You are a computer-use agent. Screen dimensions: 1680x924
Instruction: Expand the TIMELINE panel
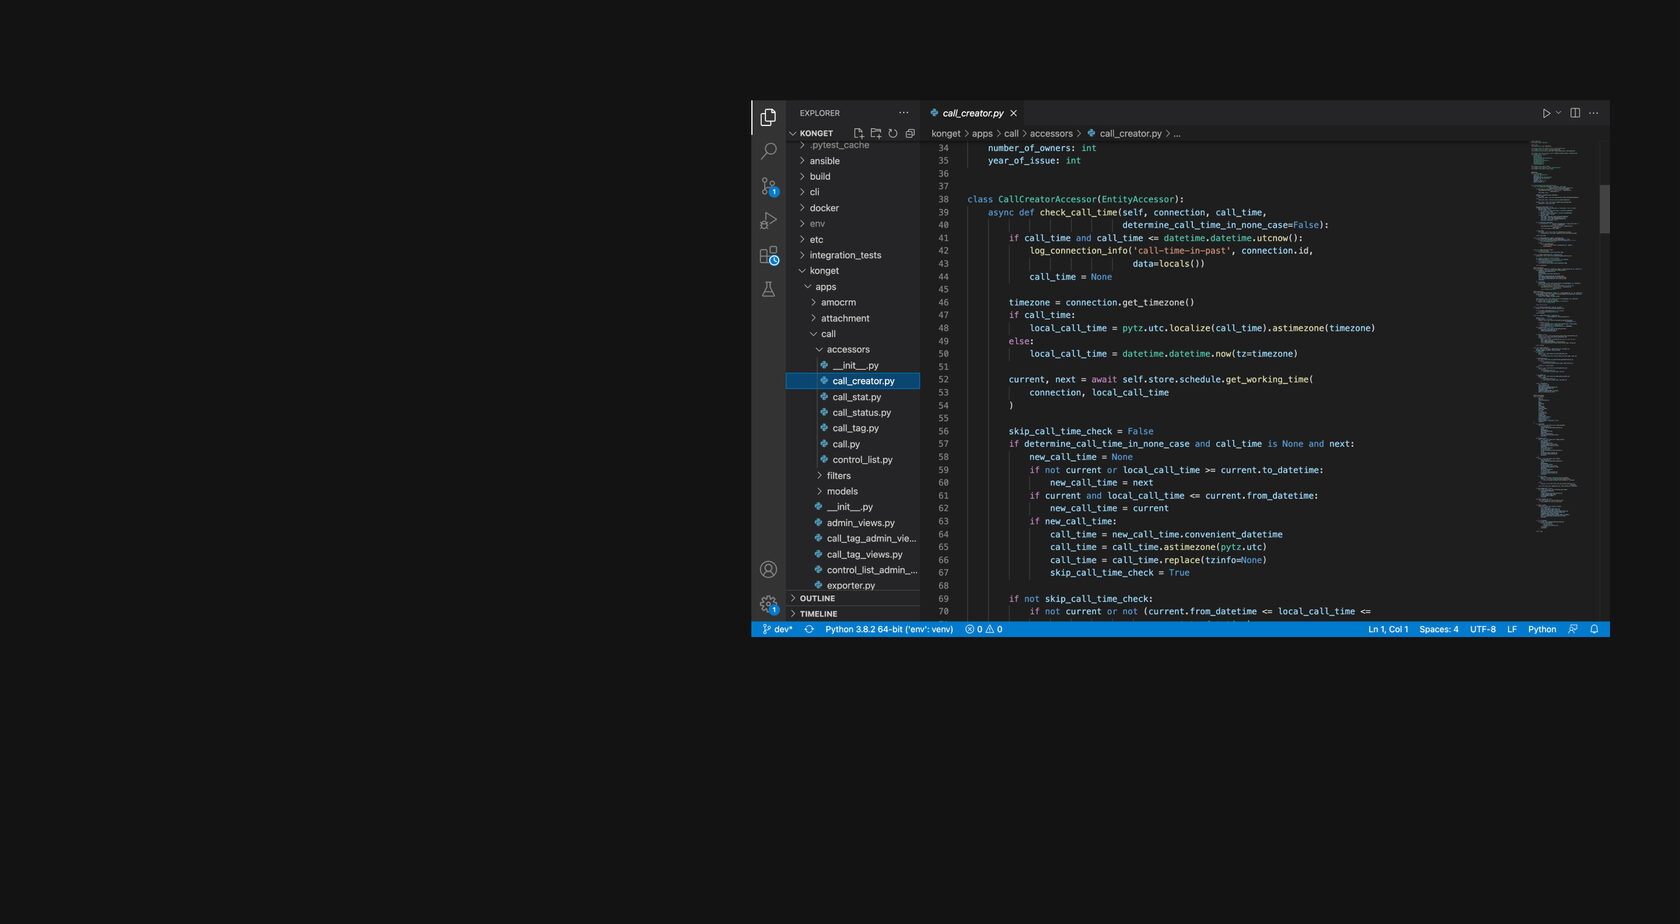pyautogui.click(x=853, y=614)
